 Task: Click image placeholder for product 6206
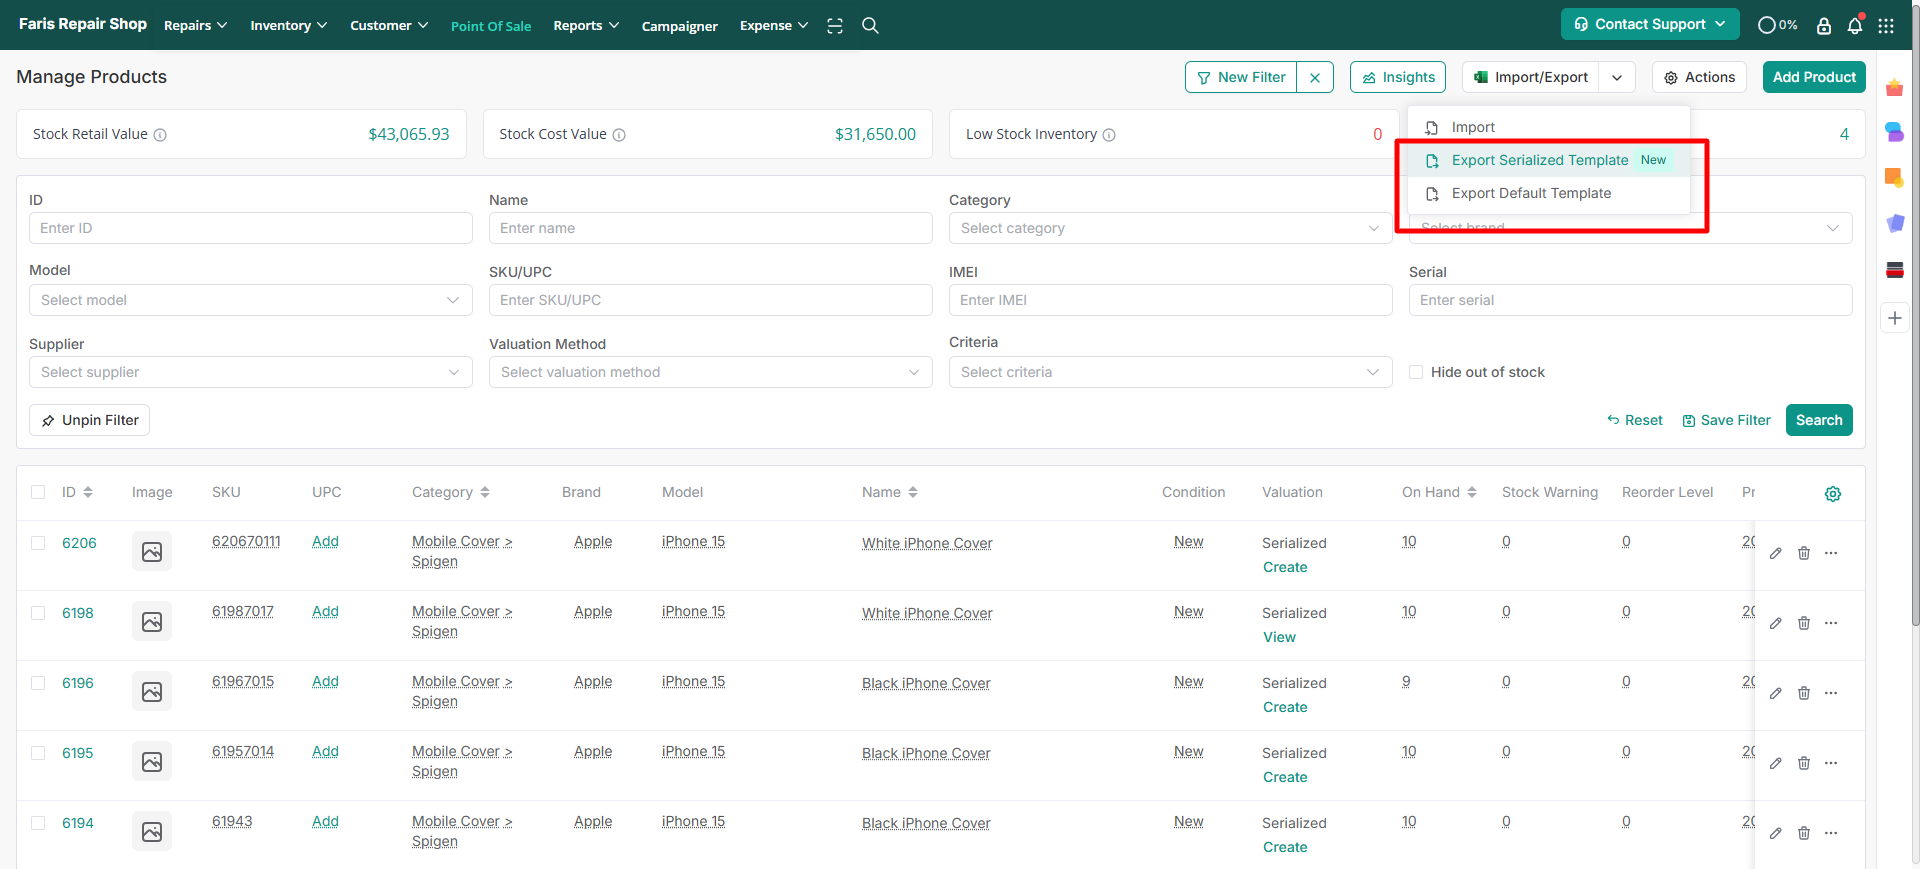pos(152,551)
